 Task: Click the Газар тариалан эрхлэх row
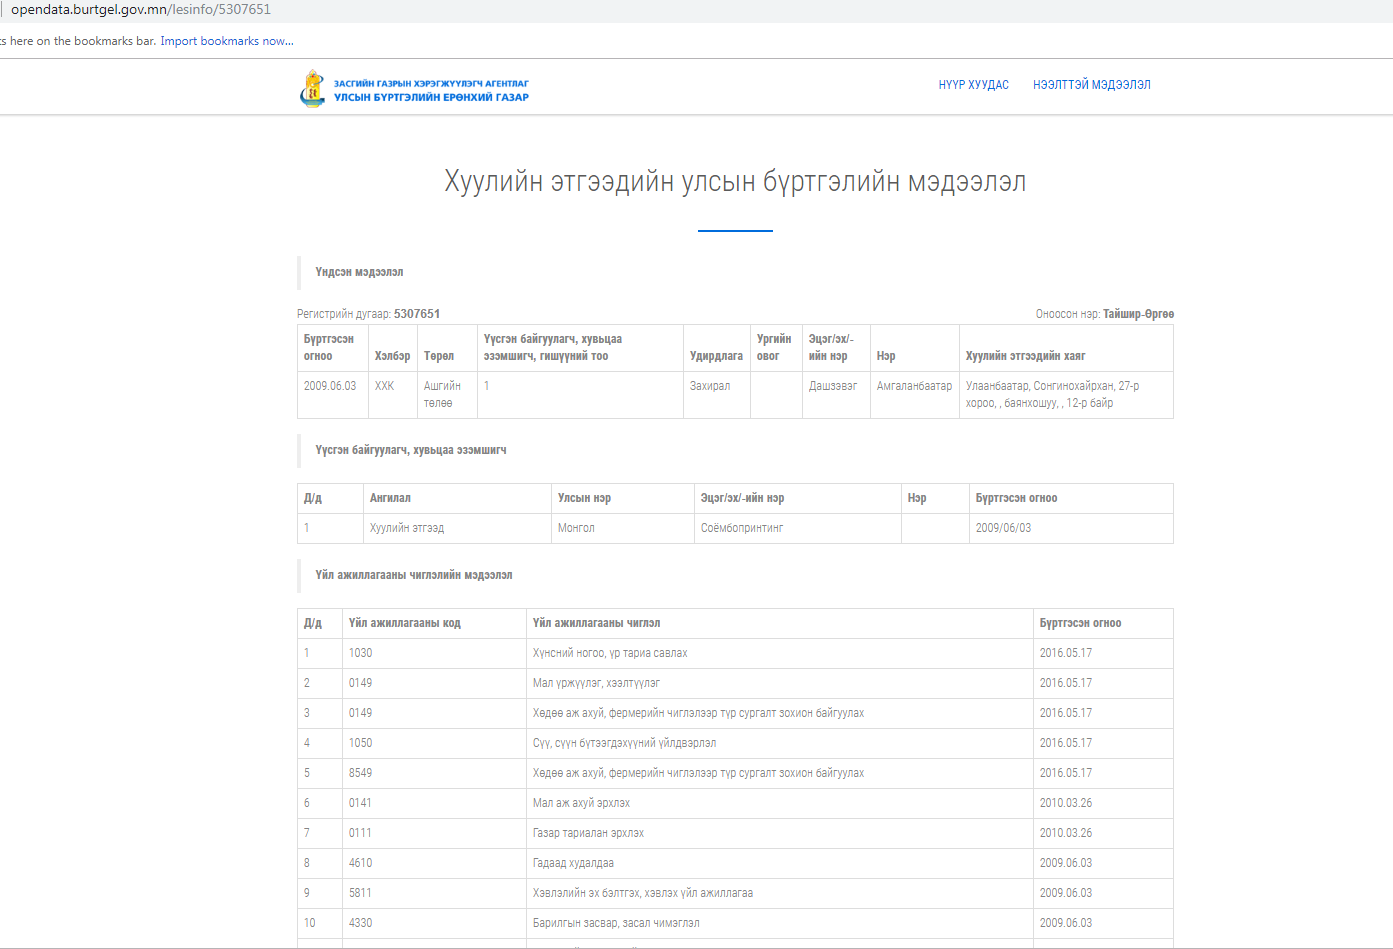tap(735, 833)
